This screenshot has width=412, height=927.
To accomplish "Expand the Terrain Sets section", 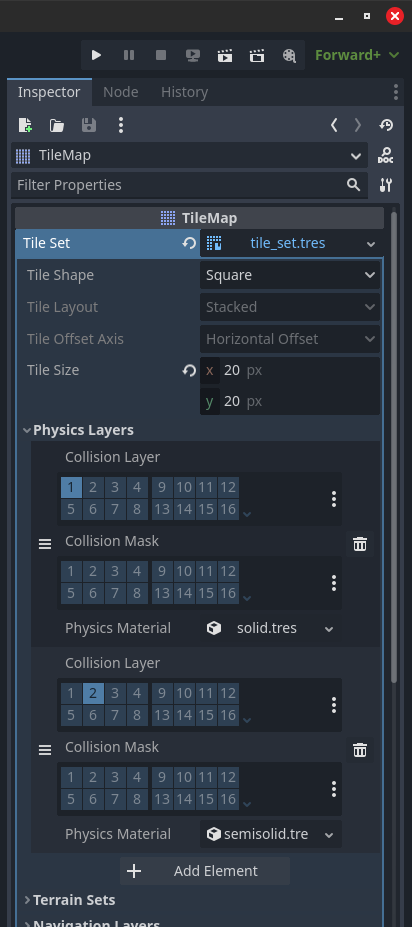I will (x=74, y=900).
